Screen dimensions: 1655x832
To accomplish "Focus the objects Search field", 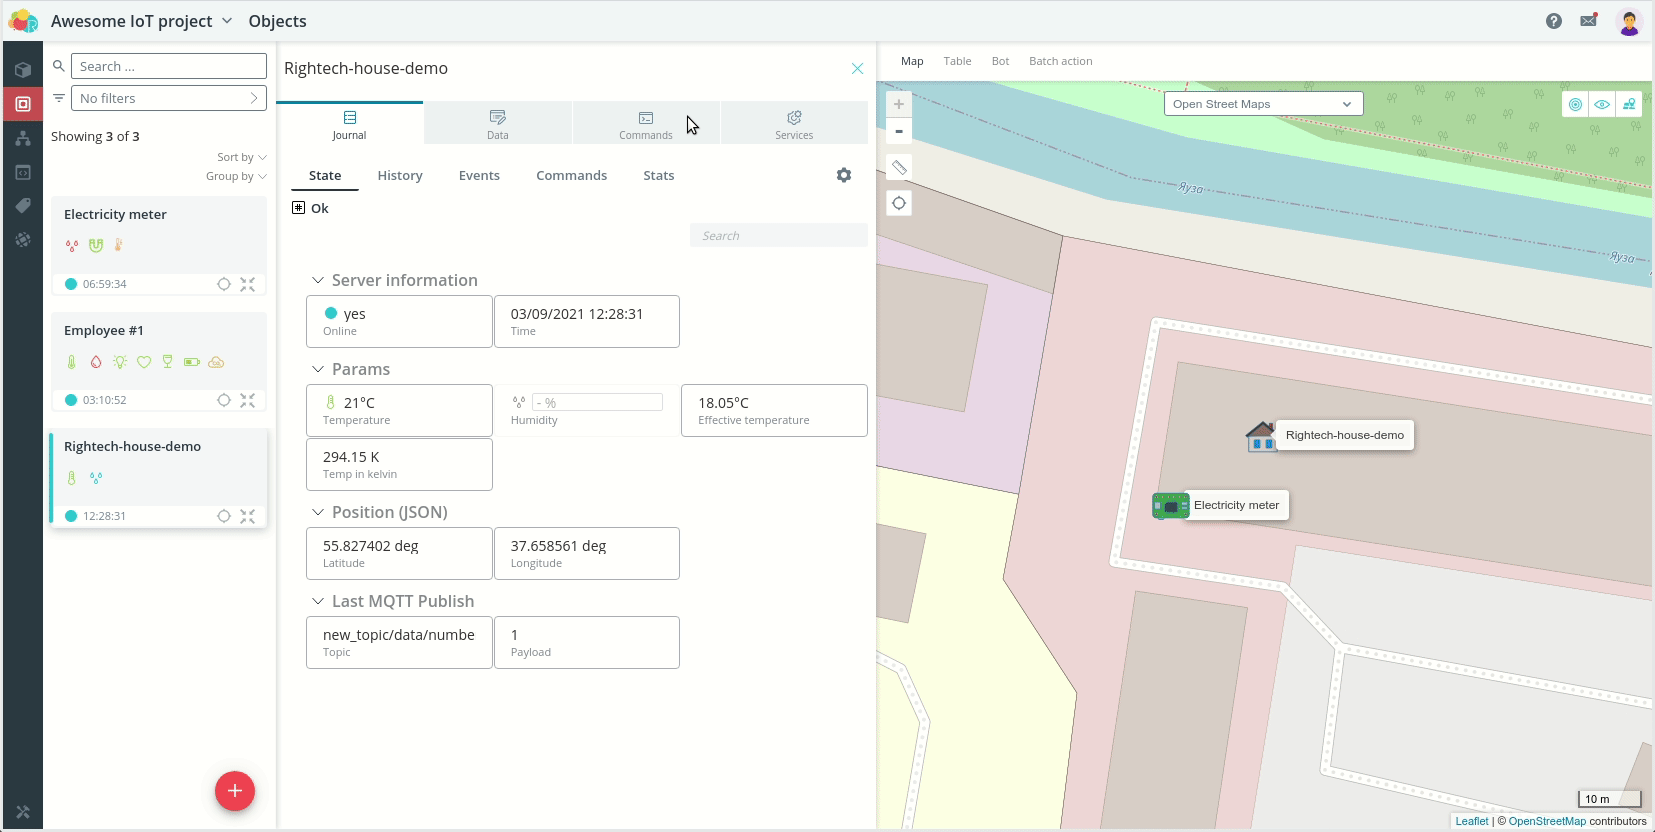I will 169,66.
